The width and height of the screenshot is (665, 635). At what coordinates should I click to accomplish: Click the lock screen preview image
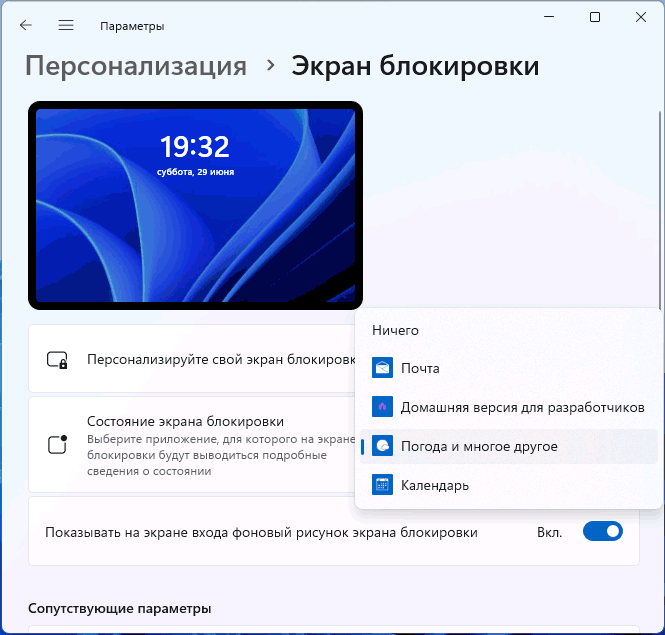pos(195,205)
